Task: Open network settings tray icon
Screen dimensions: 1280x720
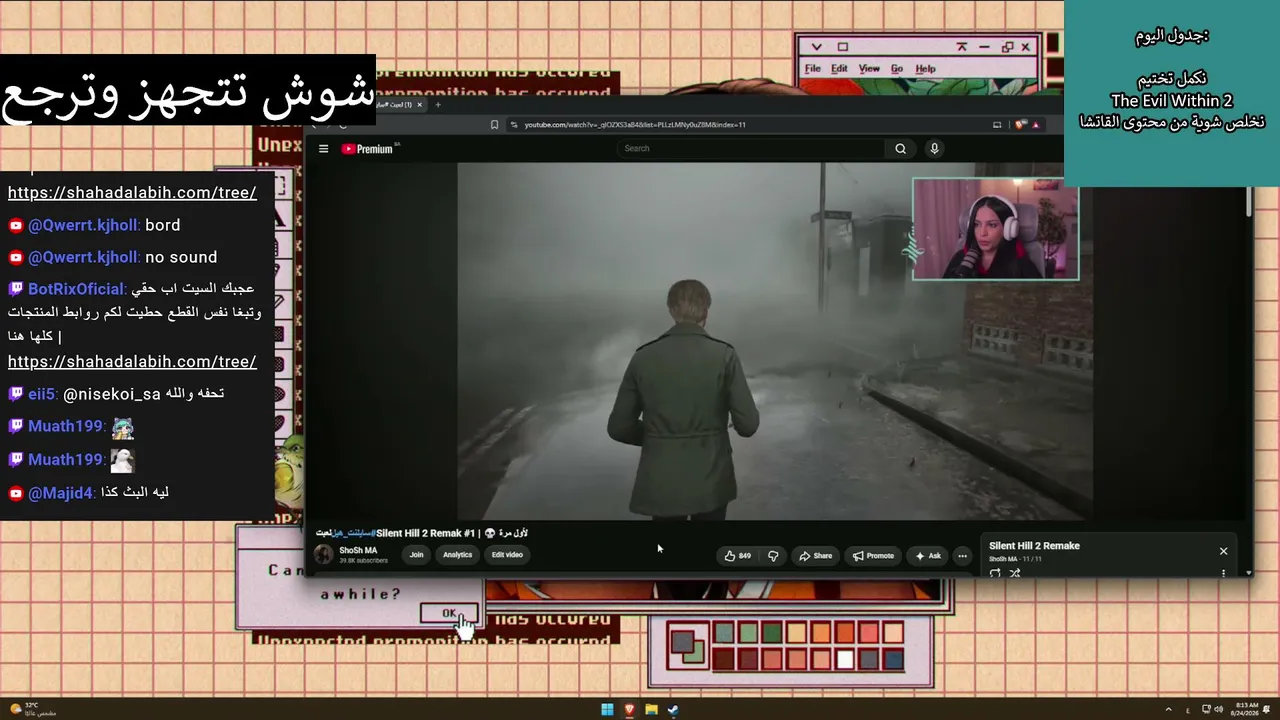Action: (x=1205, y=710)
